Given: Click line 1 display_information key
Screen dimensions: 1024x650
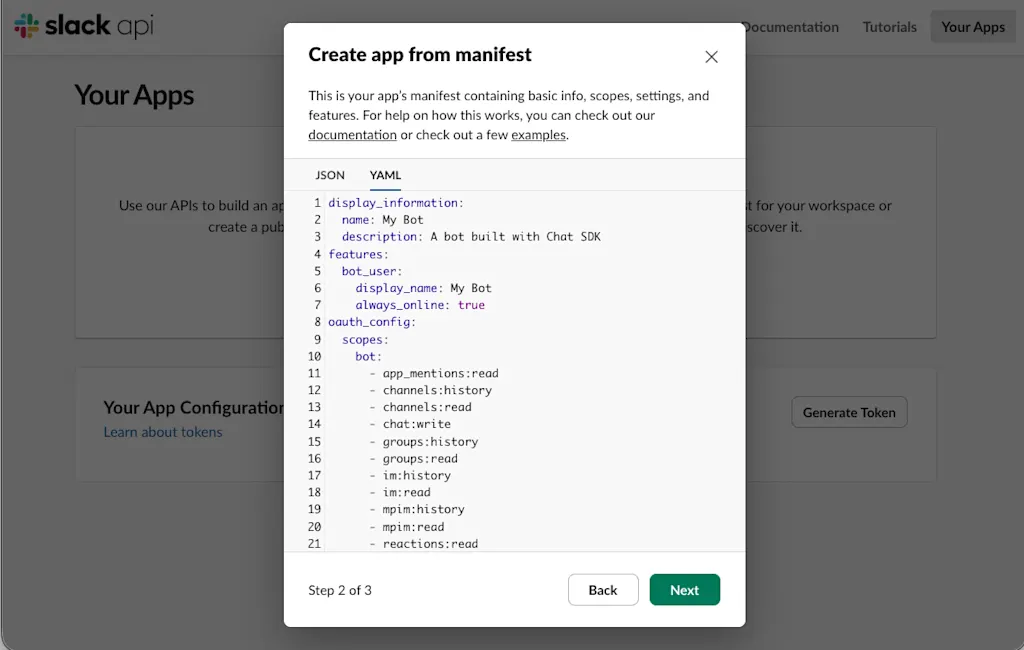Looking at the screenshot, I should click(x=396, y=203).
